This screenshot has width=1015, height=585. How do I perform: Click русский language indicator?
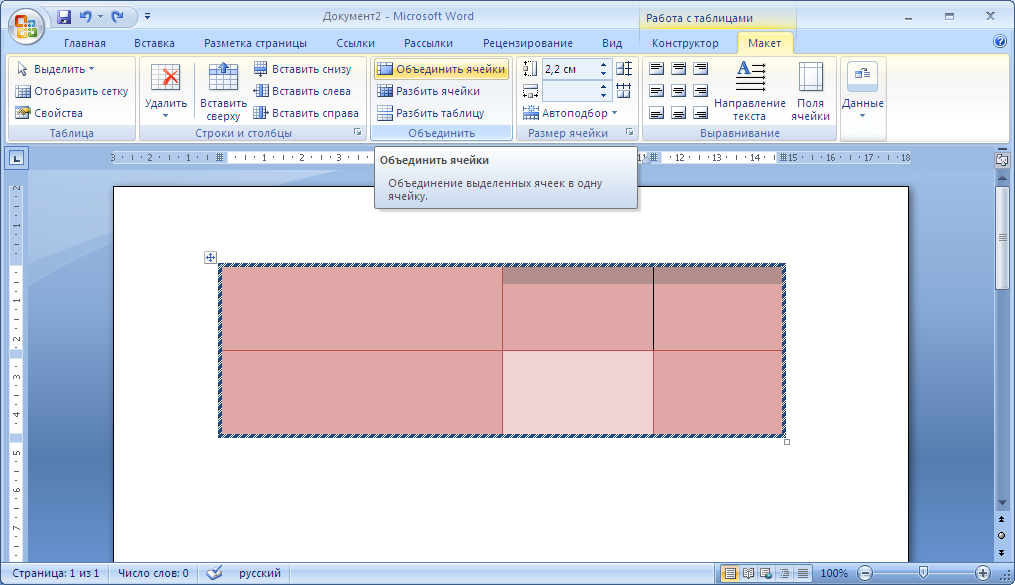(x=260, y=573)
